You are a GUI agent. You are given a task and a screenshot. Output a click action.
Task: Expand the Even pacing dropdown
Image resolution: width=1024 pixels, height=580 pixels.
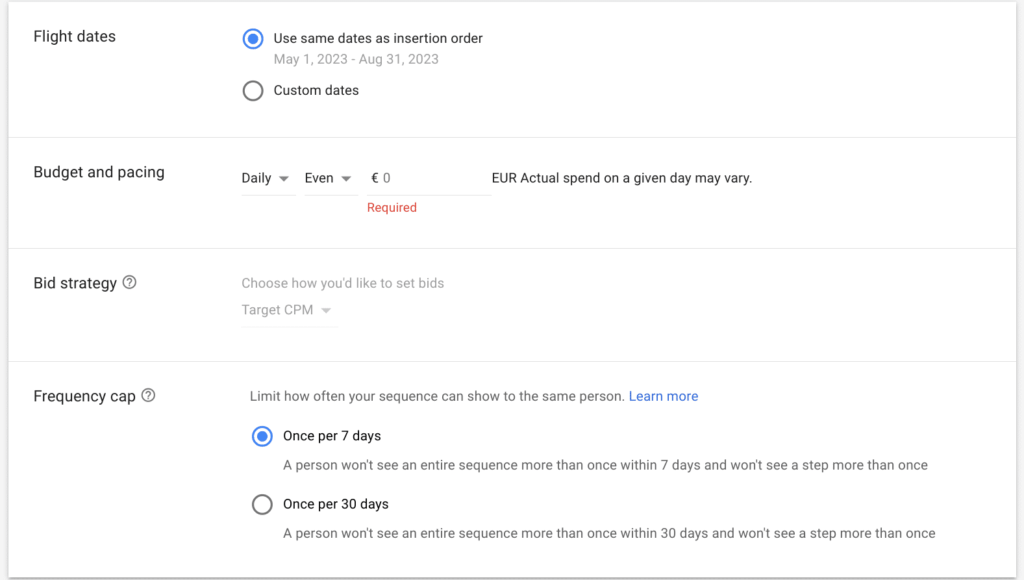(x=329, y=178)
